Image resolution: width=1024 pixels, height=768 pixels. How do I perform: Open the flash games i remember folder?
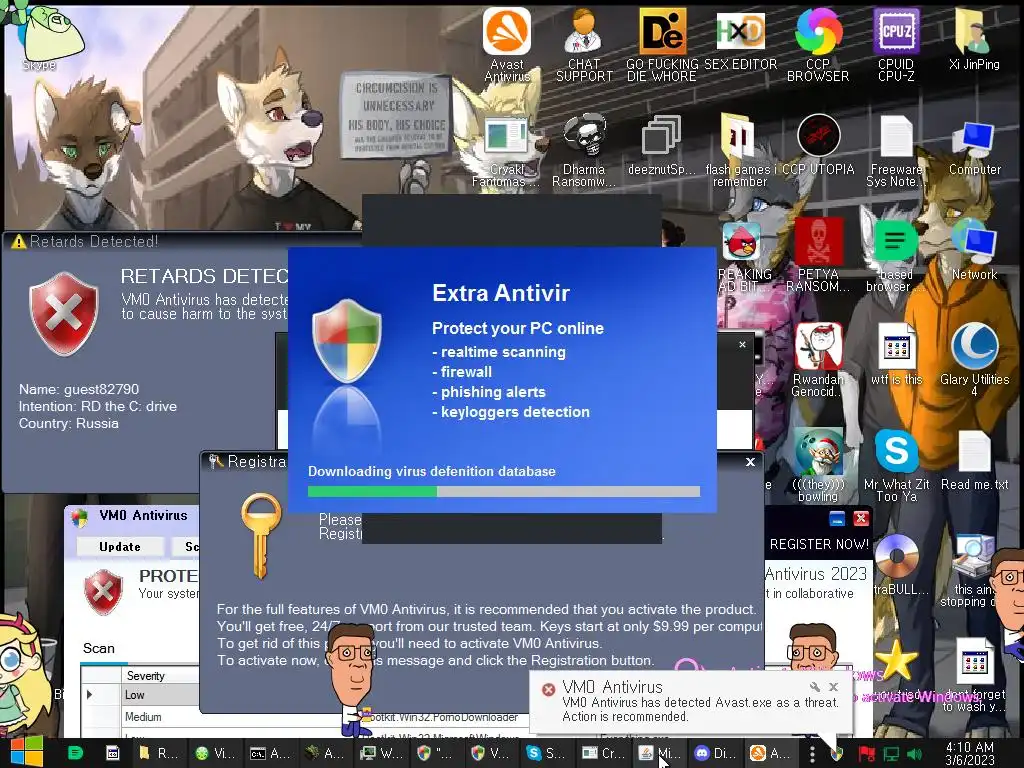tap(740, 150)
